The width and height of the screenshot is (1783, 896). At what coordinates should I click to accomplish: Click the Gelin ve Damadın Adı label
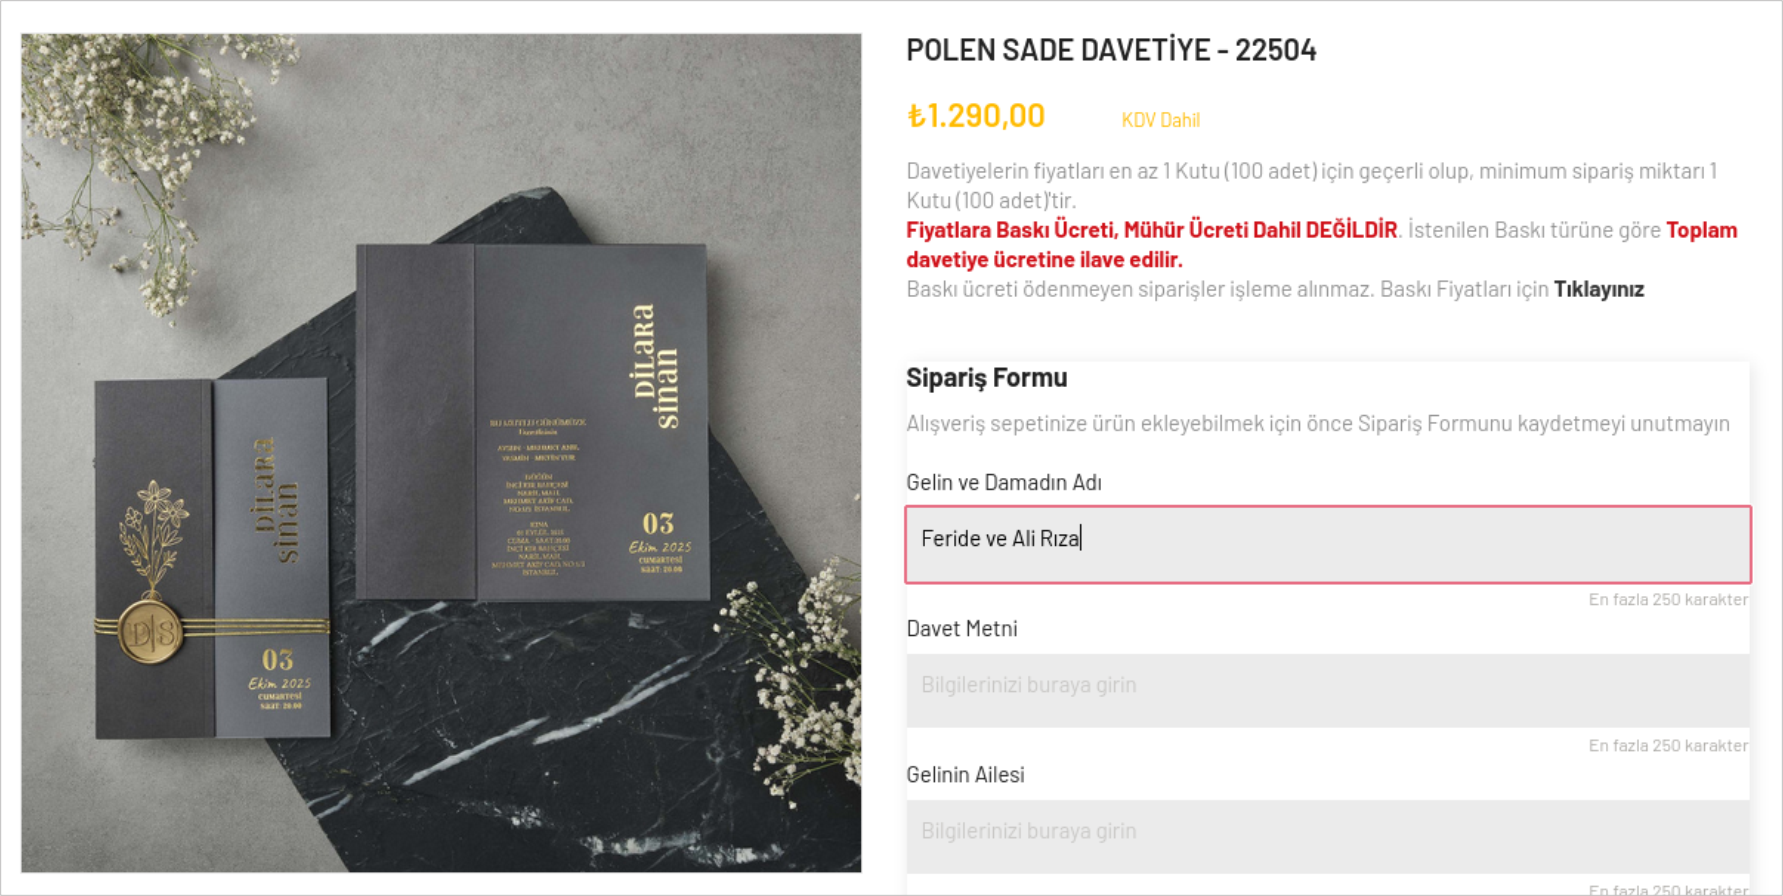[x=1003, y=482]
